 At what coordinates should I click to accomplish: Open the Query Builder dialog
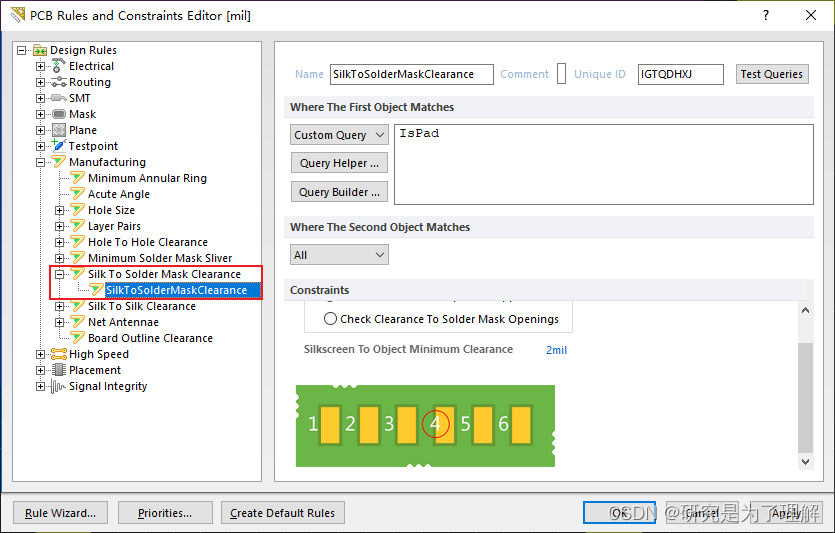click(339, 192)
